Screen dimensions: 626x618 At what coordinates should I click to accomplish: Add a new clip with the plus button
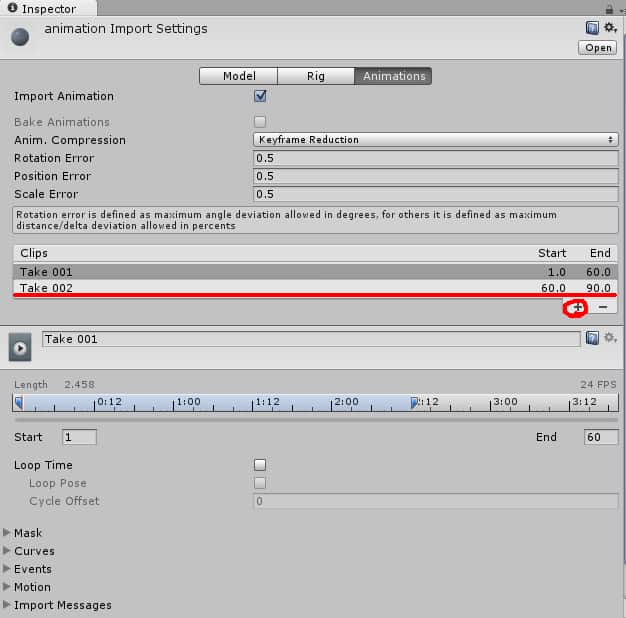pos(578,307)
